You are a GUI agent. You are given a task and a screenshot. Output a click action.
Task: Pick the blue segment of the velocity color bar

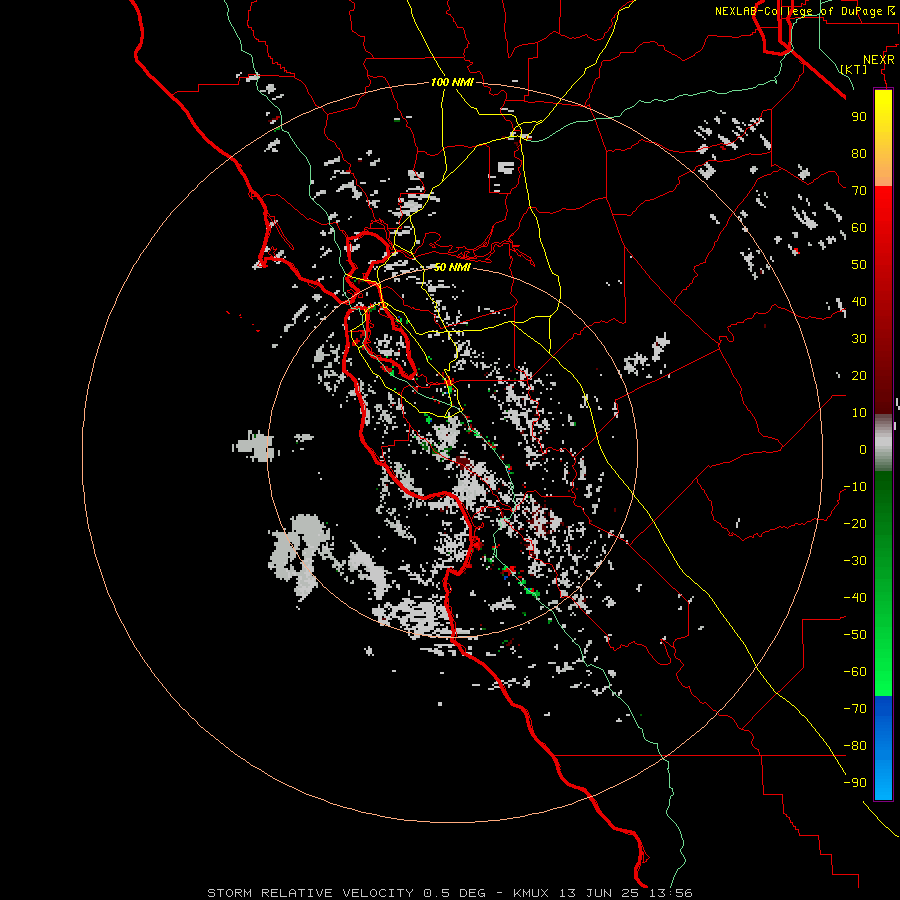pos(883,748)
